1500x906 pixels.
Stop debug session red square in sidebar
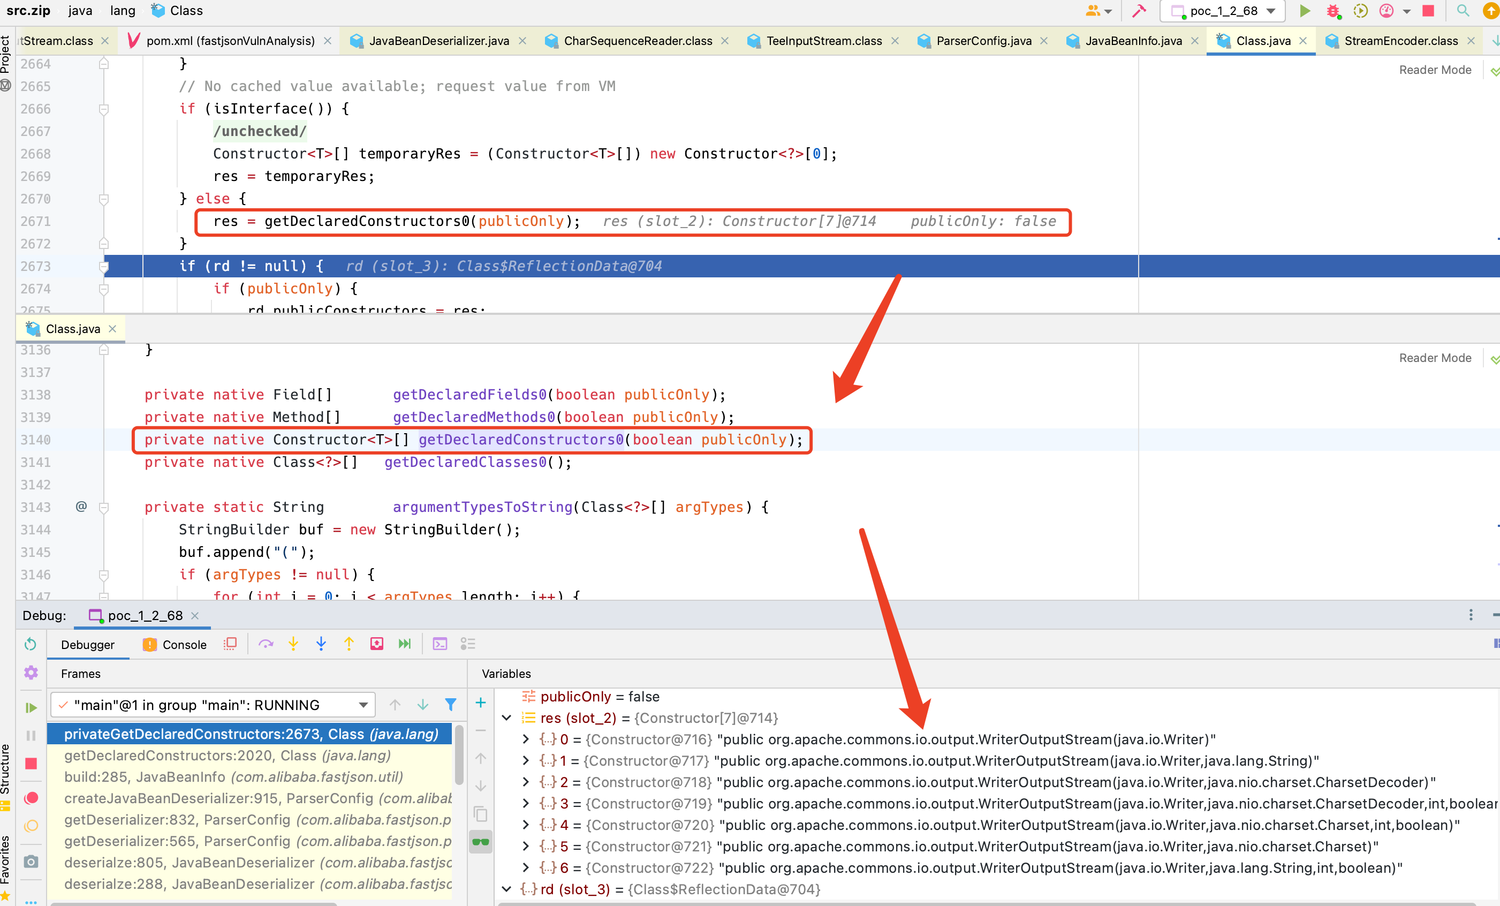(x=31, y=763)
